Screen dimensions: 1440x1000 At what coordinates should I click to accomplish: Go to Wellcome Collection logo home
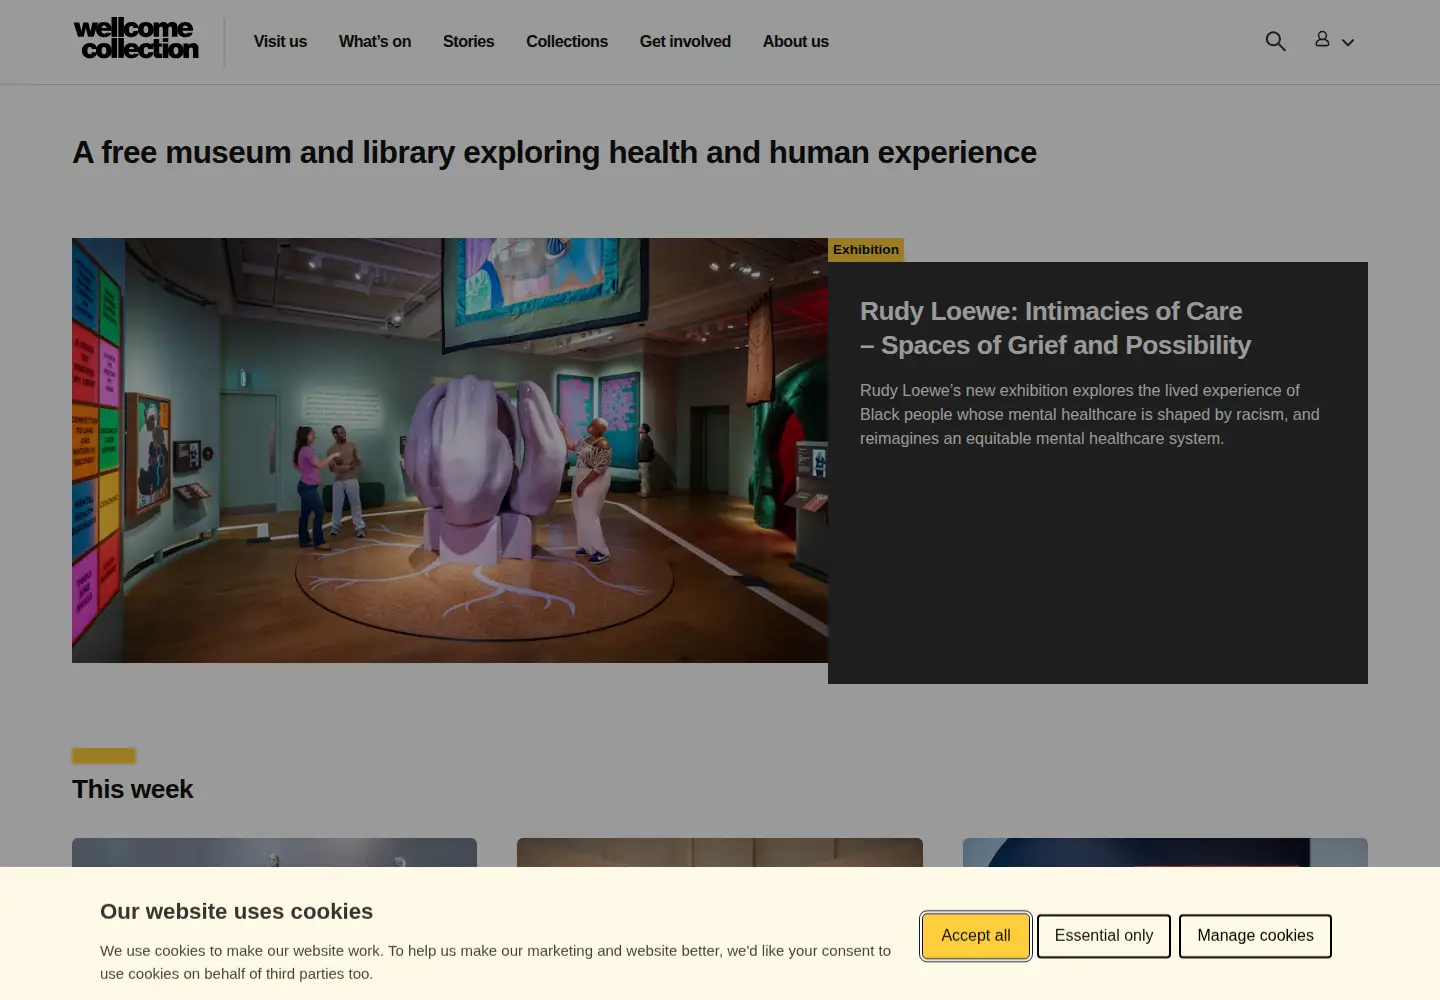click(136, 40)
